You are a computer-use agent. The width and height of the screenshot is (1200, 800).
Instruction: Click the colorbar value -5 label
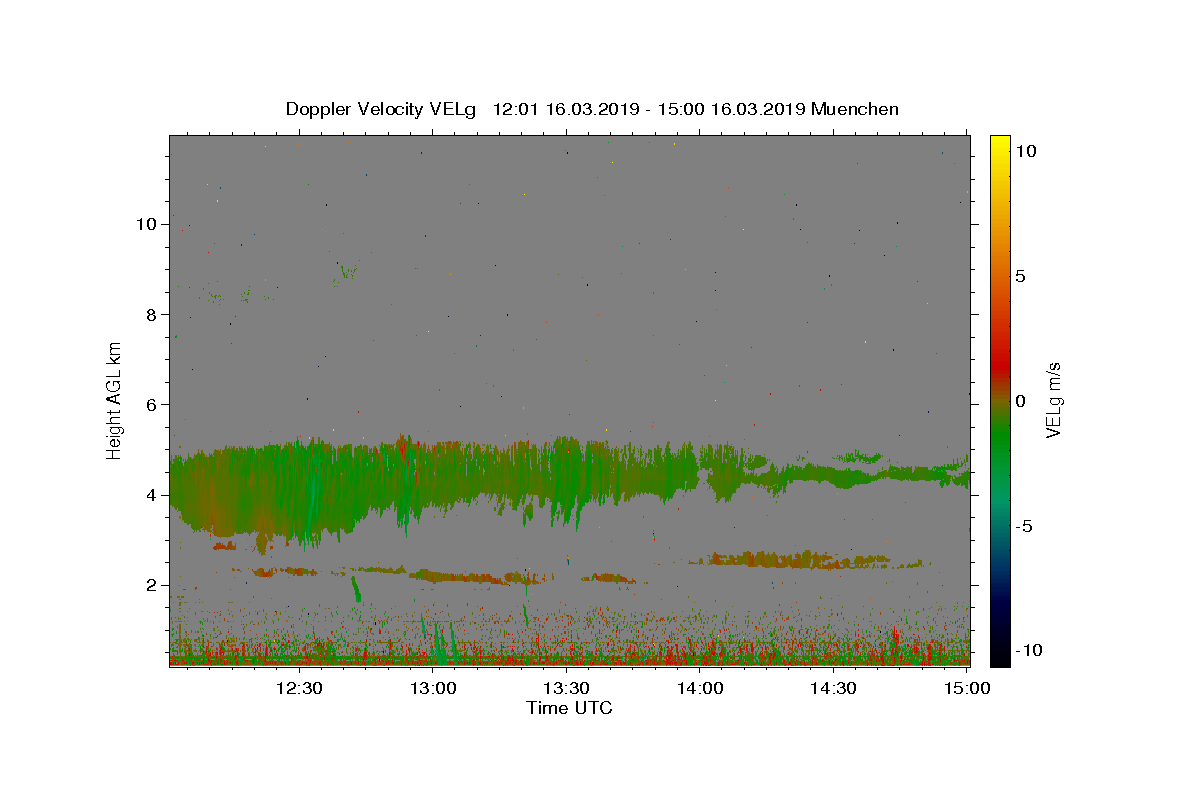1024,526
